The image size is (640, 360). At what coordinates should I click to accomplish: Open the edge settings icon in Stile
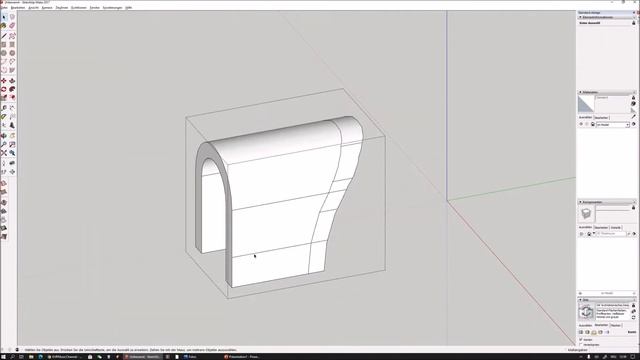pos(581,332)
